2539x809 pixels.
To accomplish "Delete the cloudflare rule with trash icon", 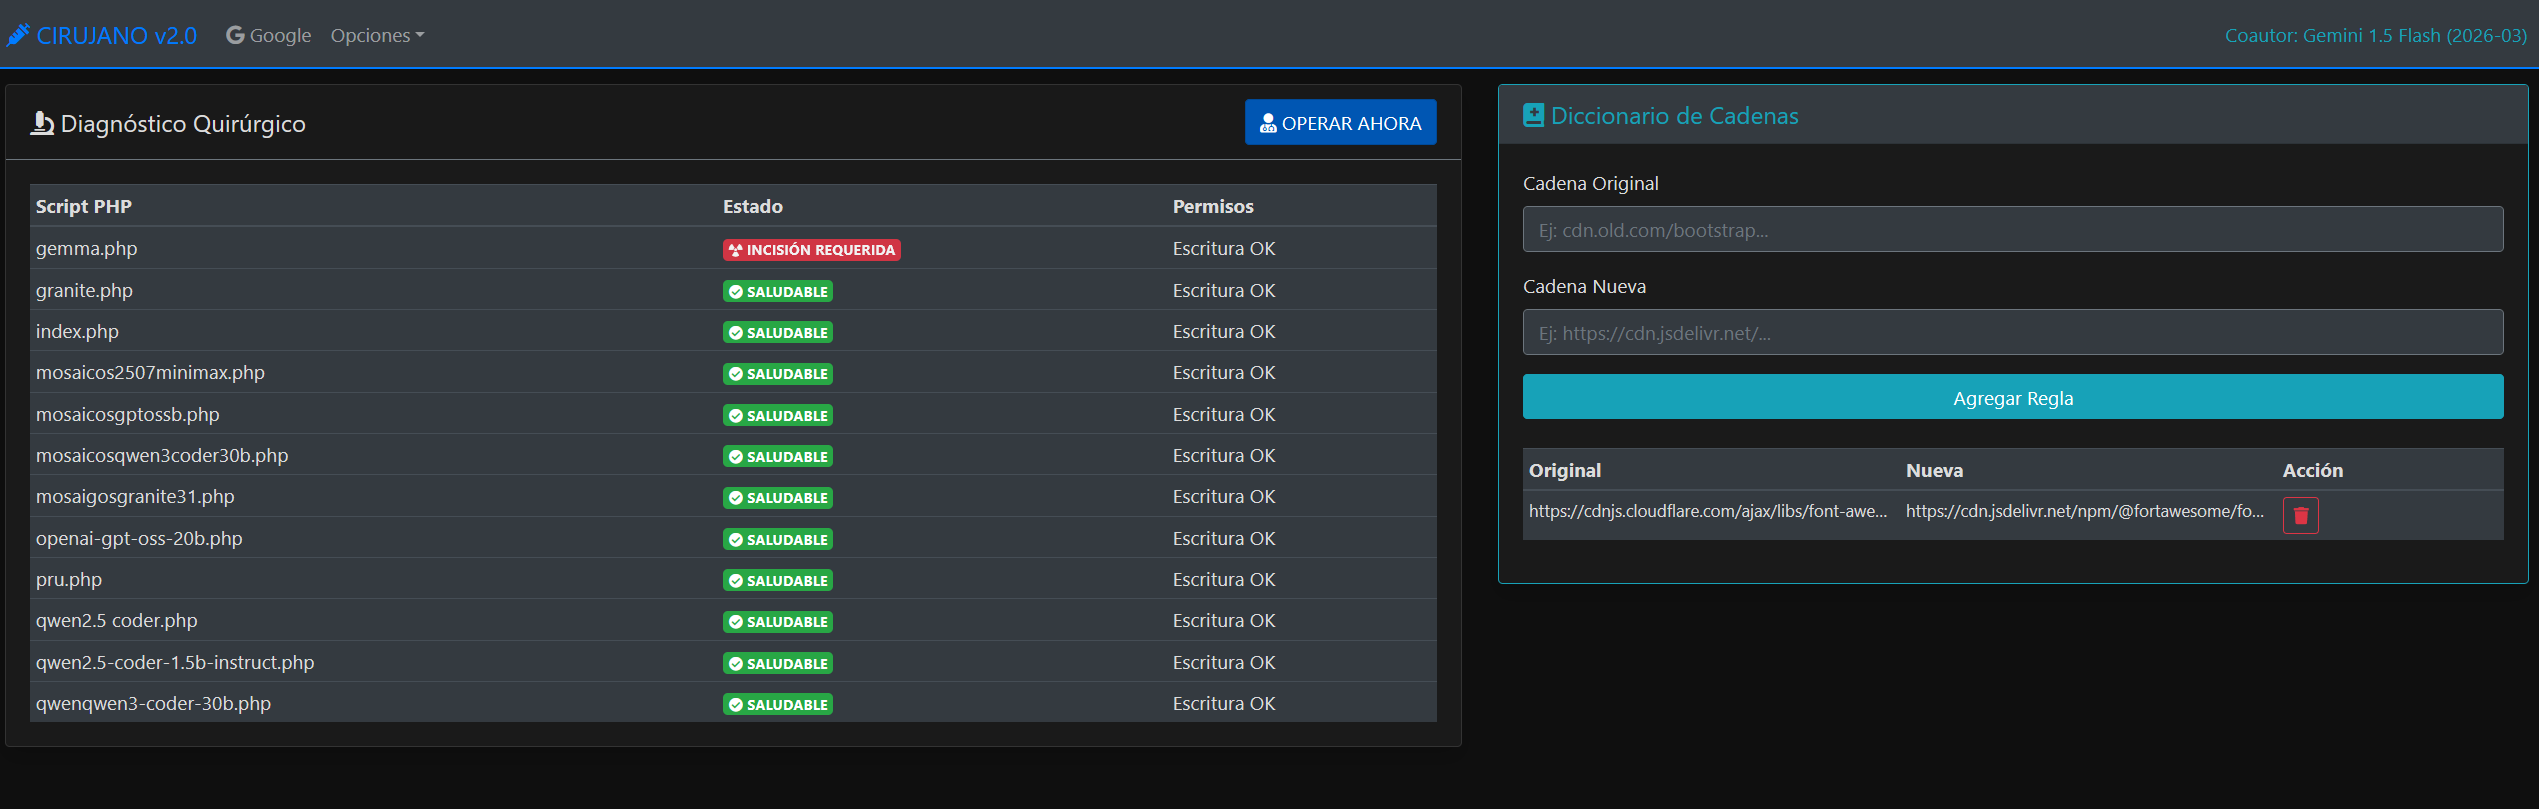I will click(2300, 515).
